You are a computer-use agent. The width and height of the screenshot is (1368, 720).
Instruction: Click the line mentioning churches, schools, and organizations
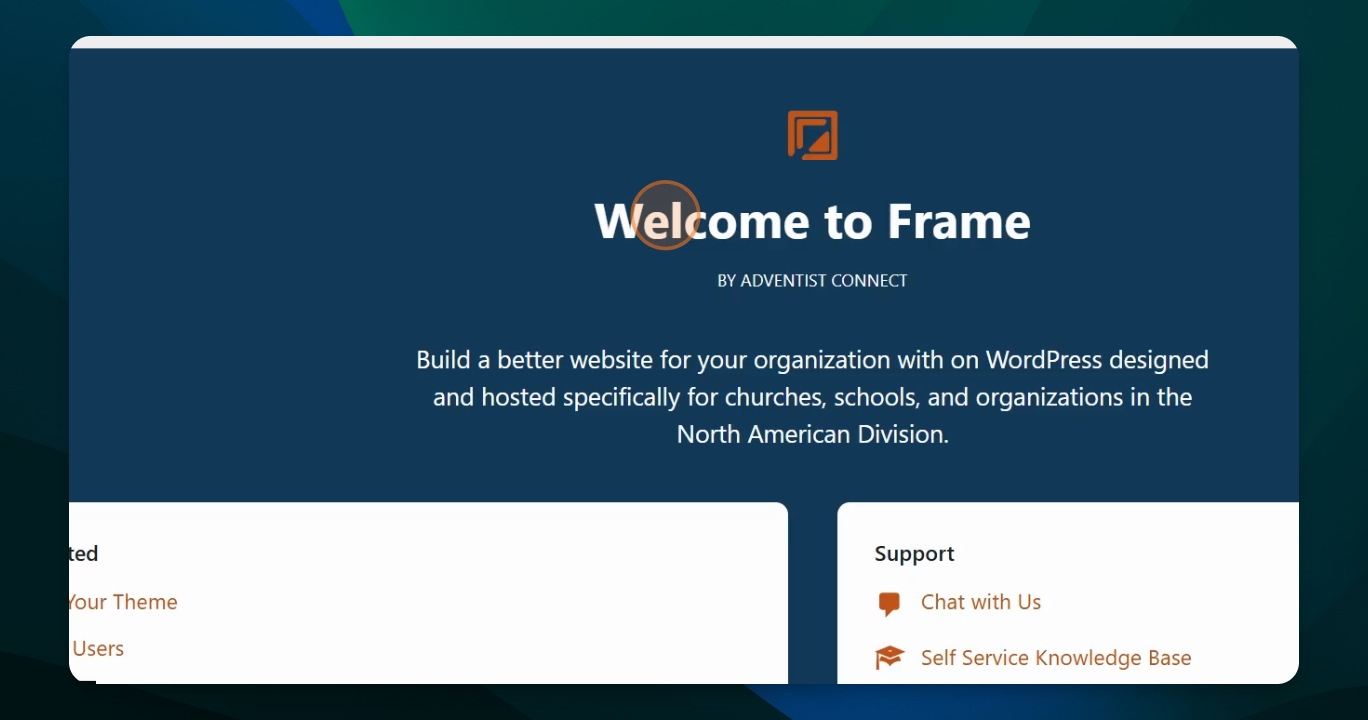pyautogui.click(x=812, y=397)
